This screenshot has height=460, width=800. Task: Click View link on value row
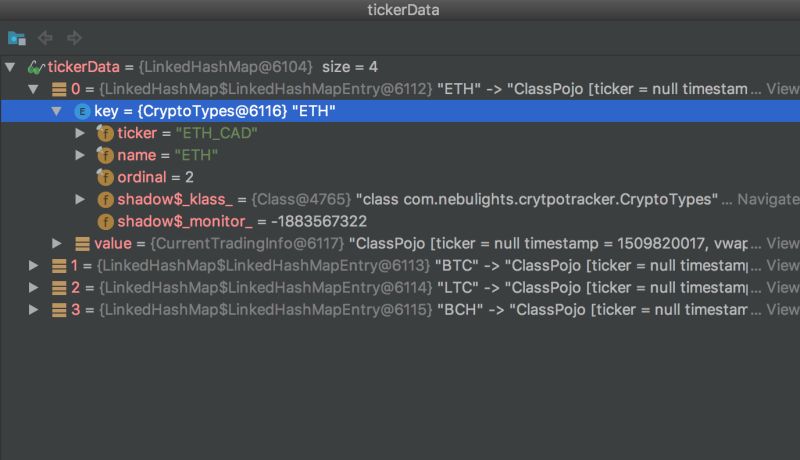pyautogui.click(x=783, y=244)
